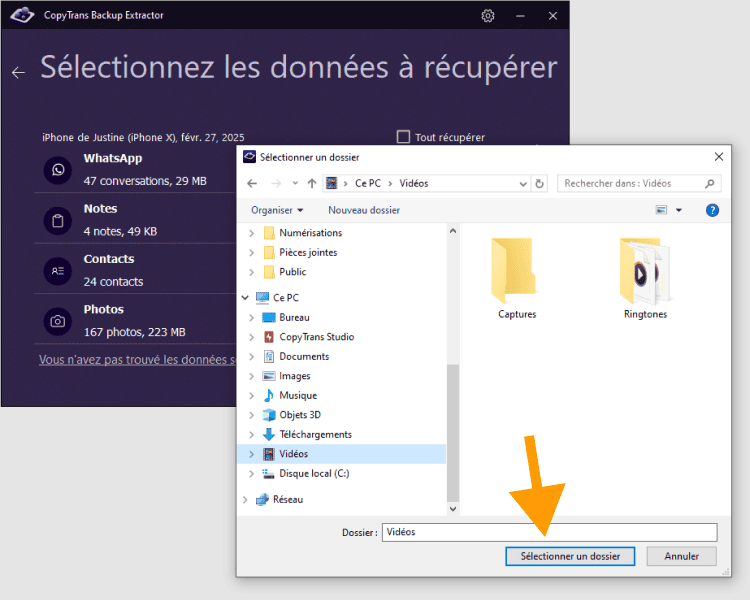Expand the Bureau tree node
The image size is (750, 600).
252,317
